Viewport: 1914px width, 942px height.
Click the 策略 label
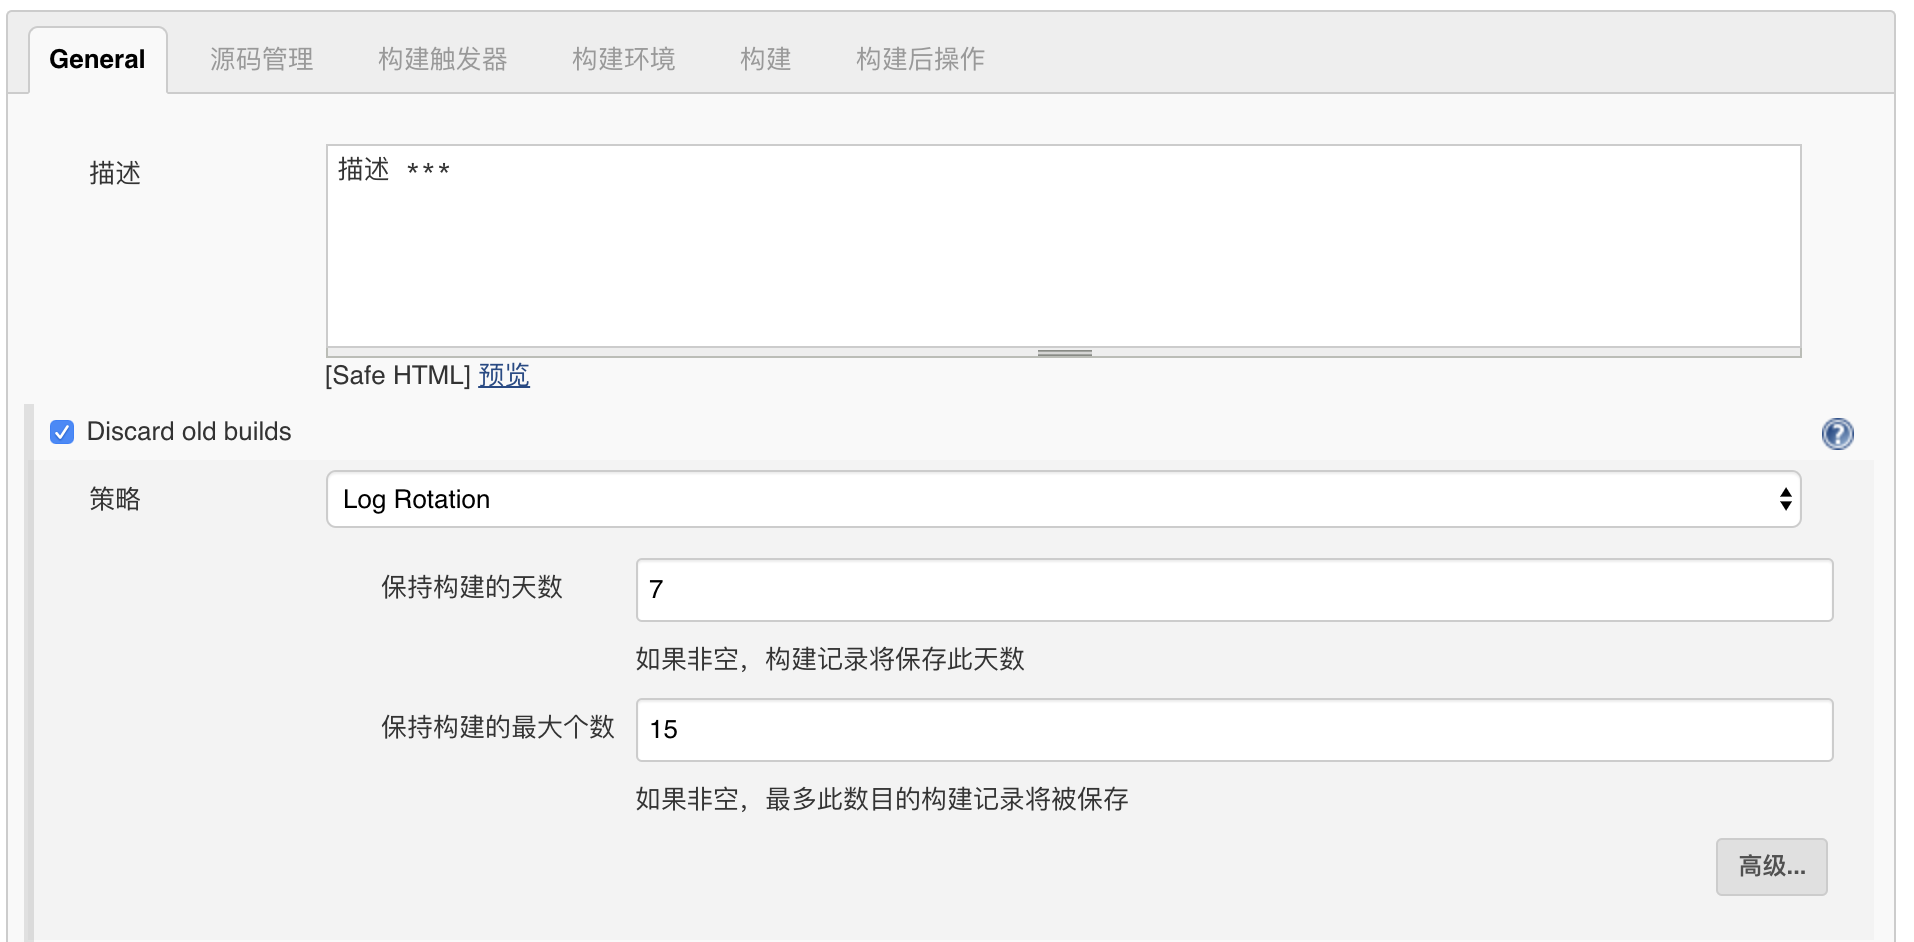(x=115, y=499)
